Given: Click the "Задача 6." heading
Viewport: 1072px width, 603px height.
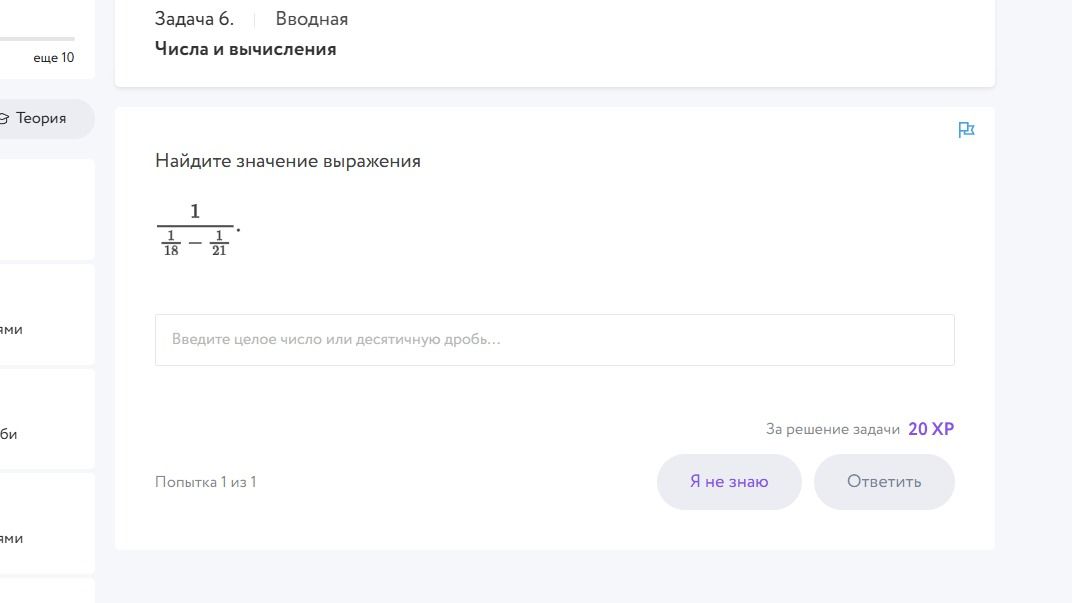Looking at the screenshot, I should point(194,19).
